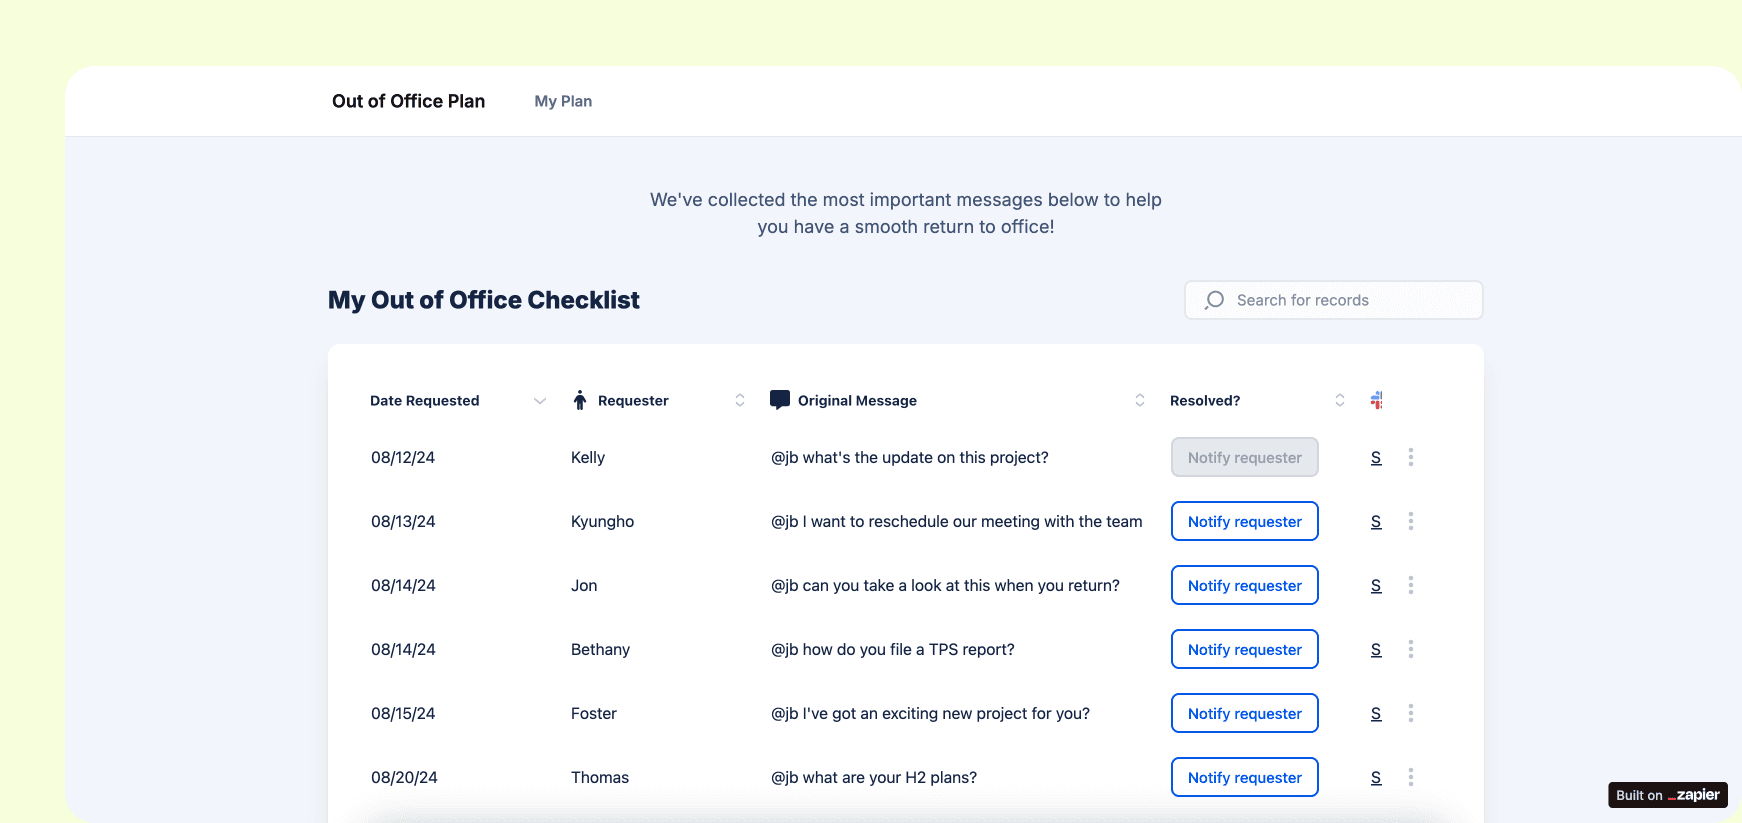Open the Out of Office Plan home
This screenshot has height=823, width=1742.
[x=408, y=101]
